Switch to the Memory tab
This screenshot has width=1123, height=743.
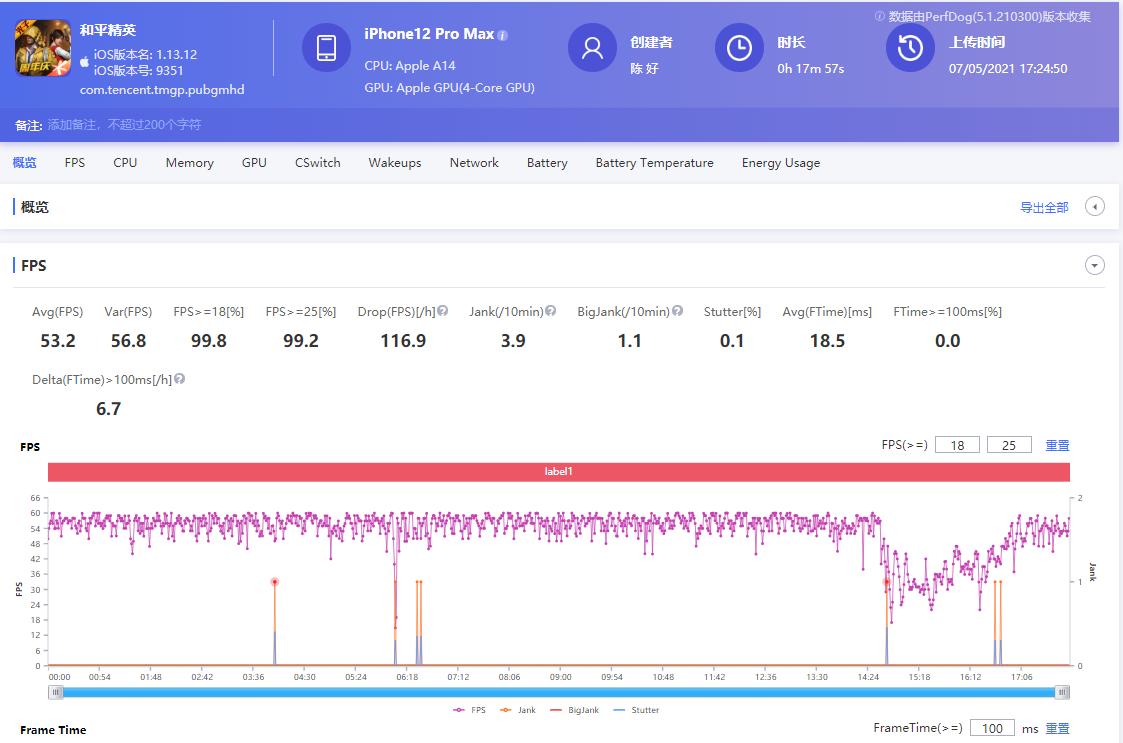click(189, 163)
